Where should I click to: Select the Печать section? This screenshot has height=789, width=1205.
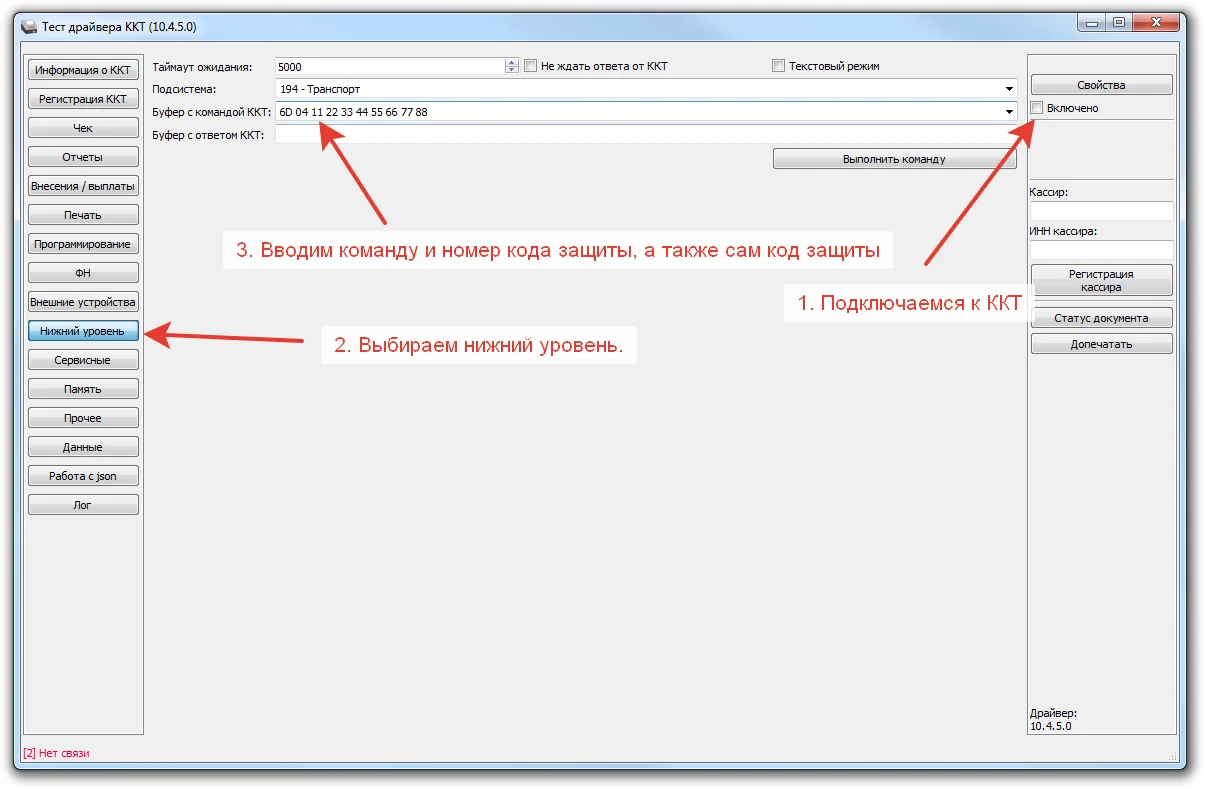(x=83, y=215)
